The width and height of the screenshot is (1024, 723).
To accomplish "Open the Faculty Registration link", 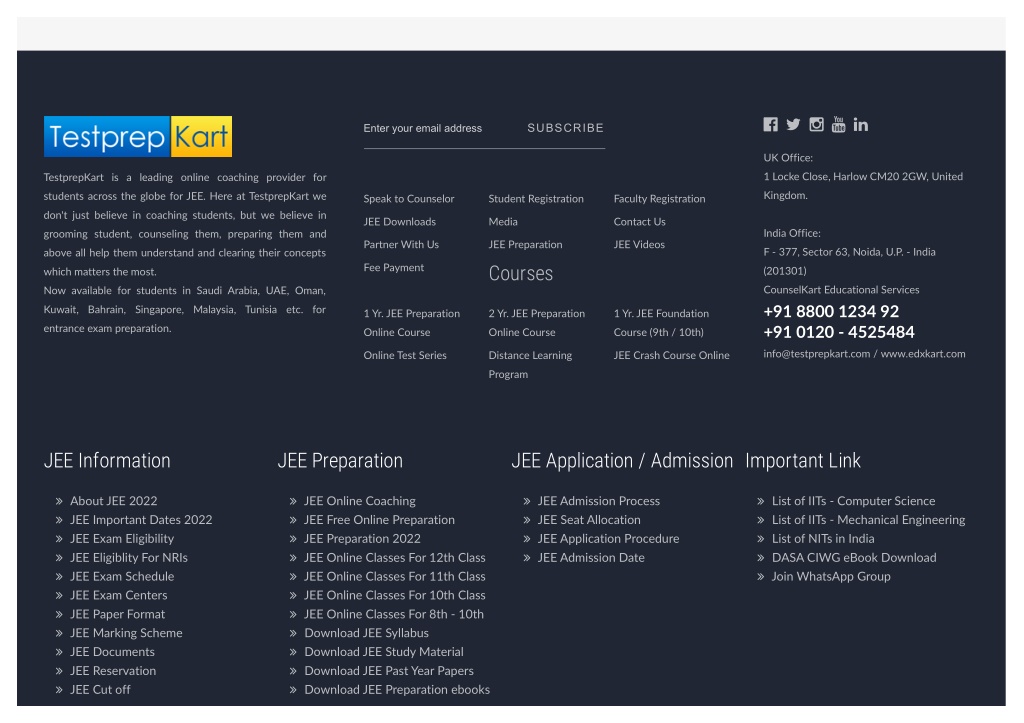I will click(x=660, y=199).
